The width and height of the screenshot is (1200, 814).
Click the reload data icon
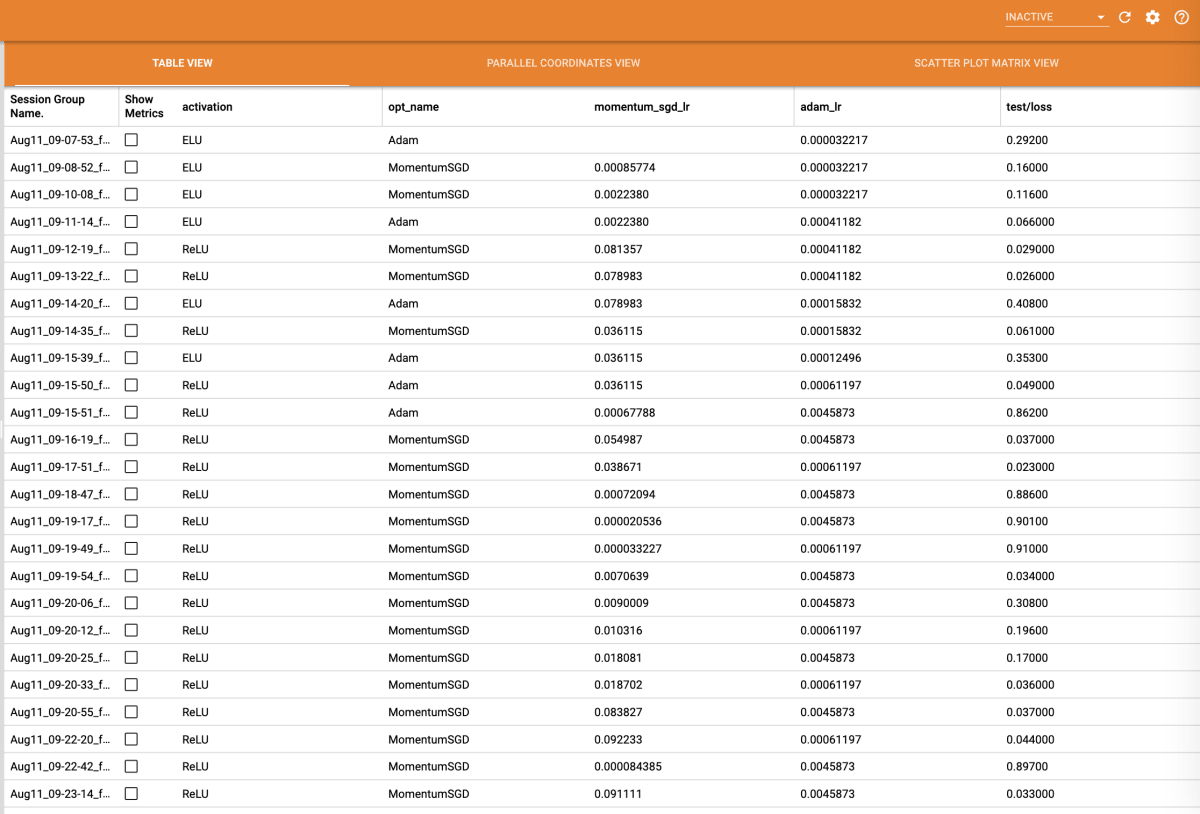coord(1125,18)
